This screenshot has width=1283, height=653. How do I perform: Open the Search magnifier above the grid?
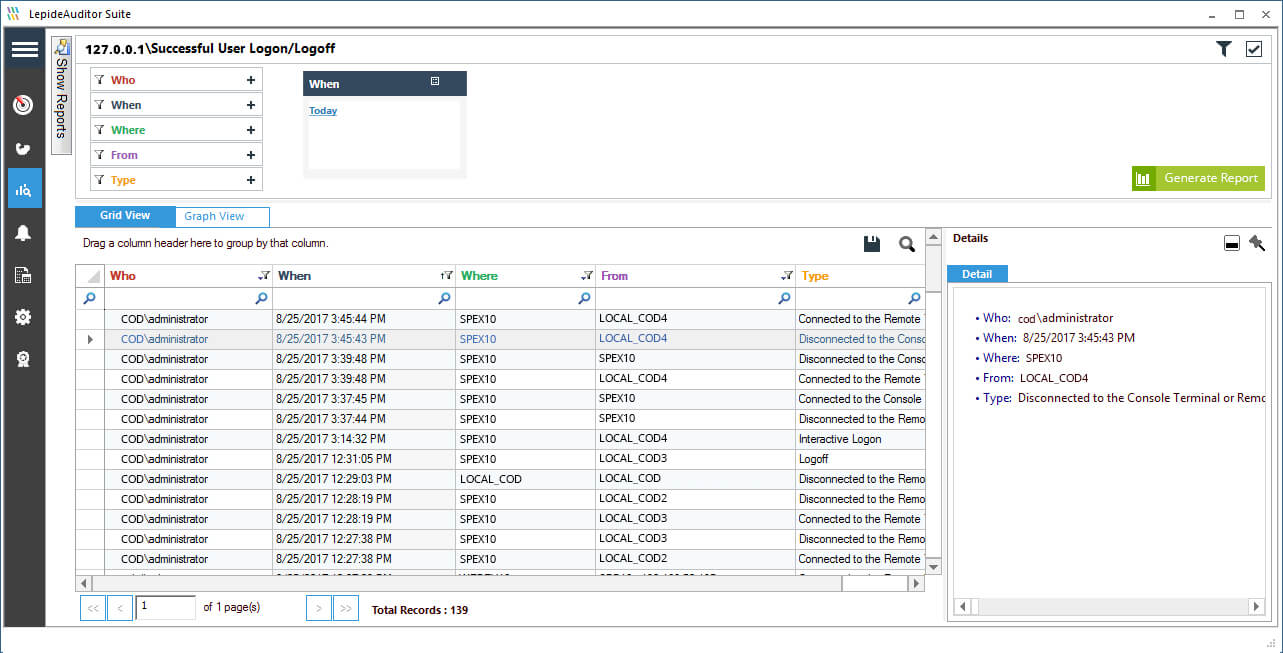[905, 242]
